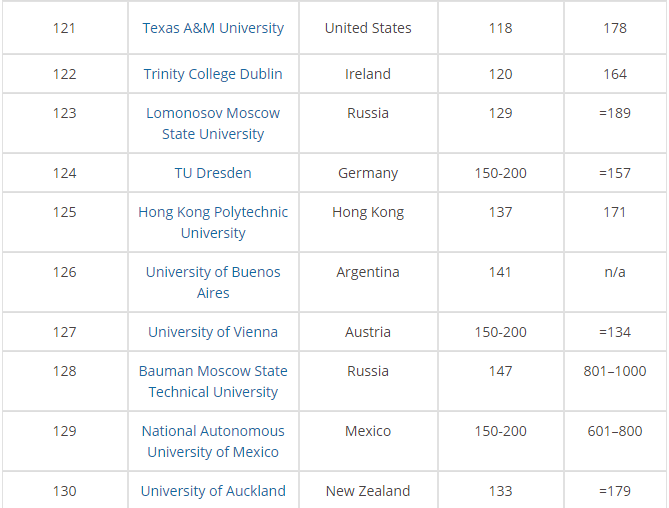Image resolution: width=669 pixels, height=508 pixels.
Task: Click the University of Vienna link
Action: coord(213,332)
